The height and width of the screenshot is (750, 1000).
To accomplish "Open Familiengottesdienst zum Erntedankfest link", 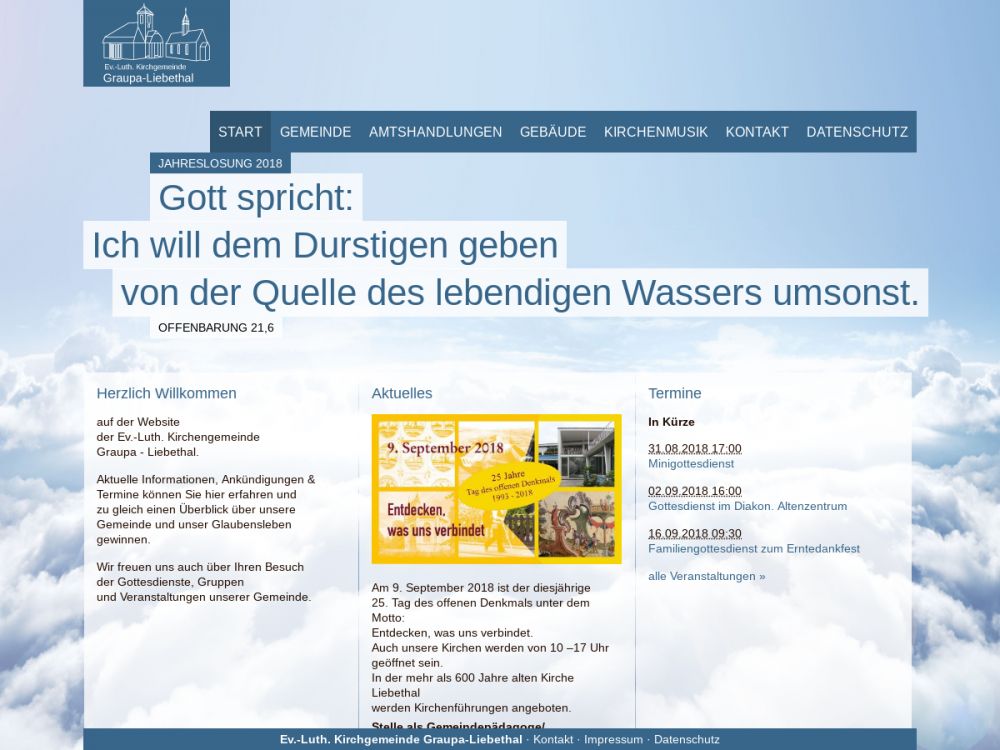I will coord(753,549).
